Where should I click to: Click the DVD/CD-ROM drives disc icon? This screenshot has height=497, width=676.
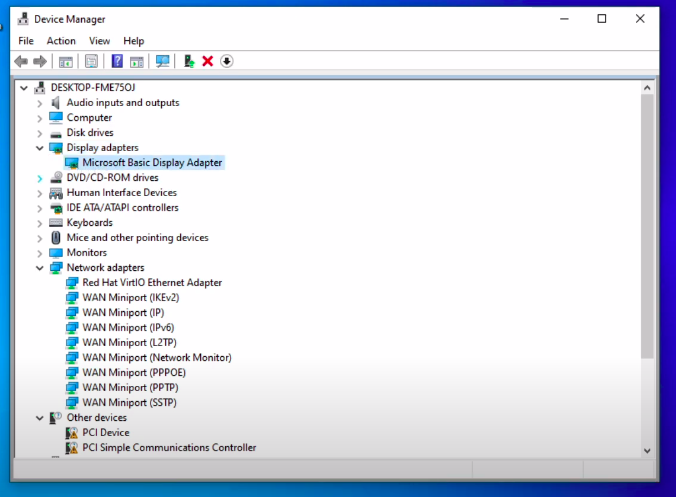click(x=56, y=178)
